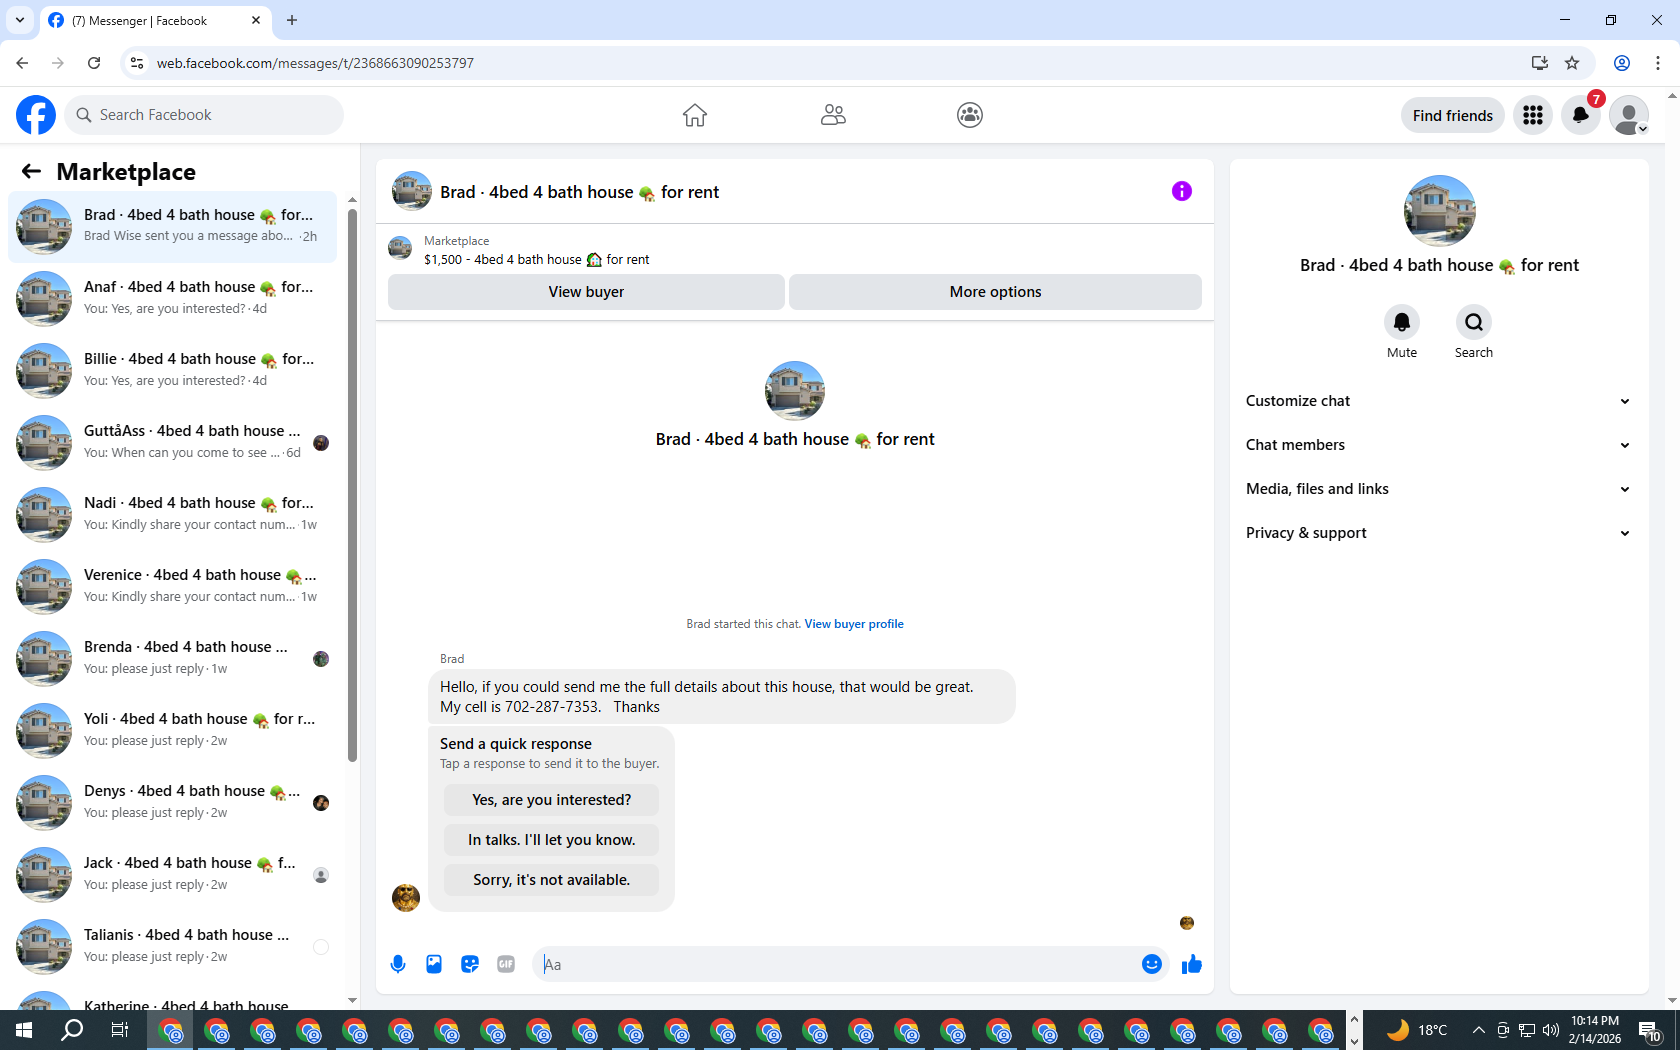This screenshot has width=1680, height=1050.
Task: Click the browser address bar URL
Action: 315,63
